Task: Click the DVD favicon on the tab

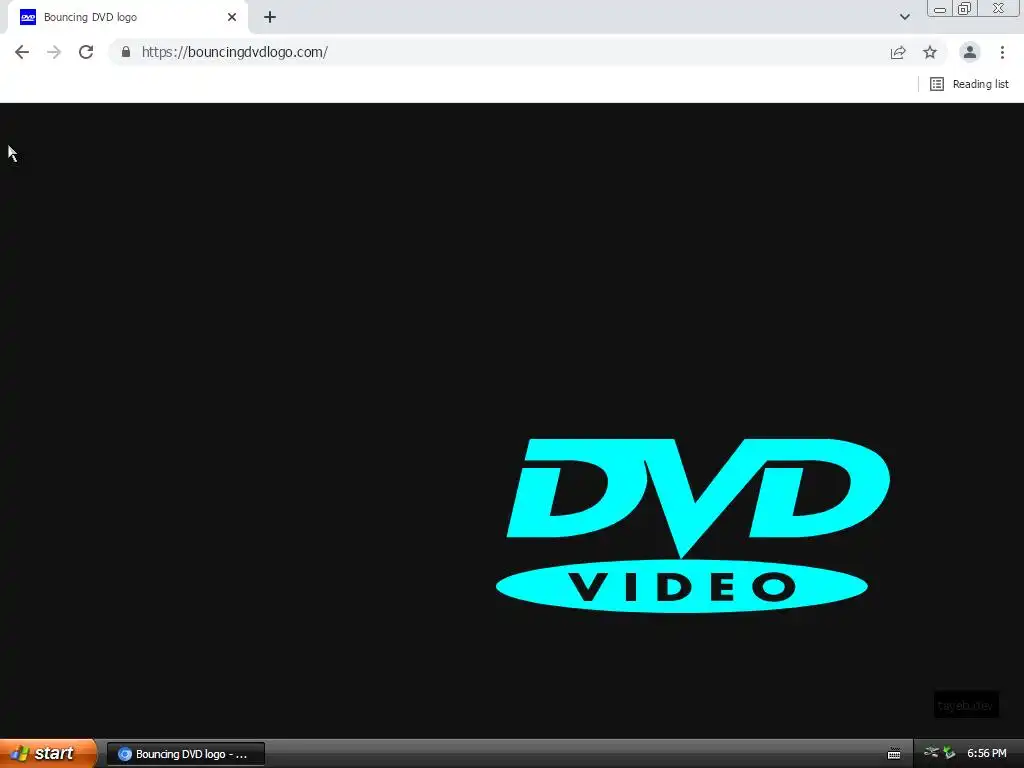Action: (x=28, y=18)
